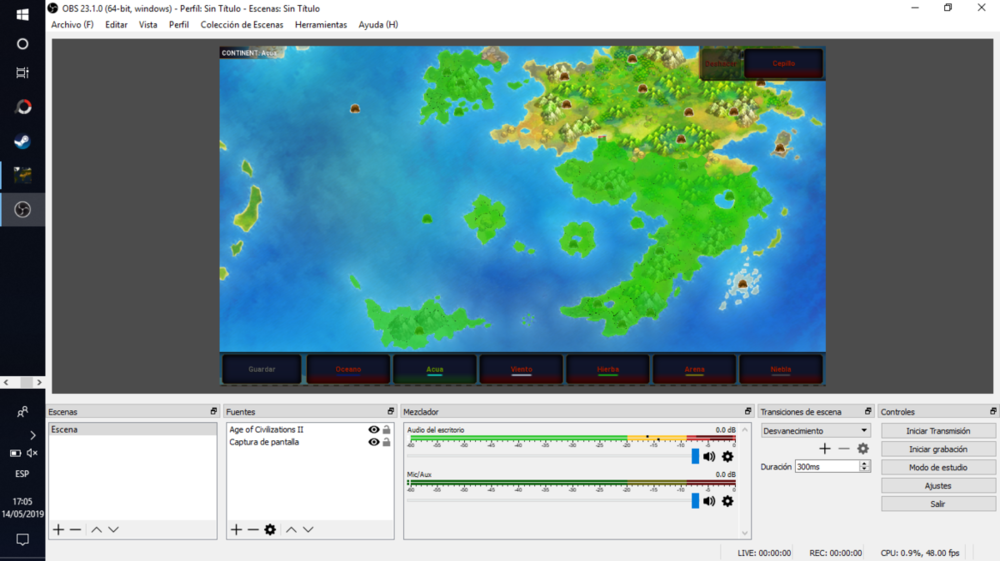The width and height of the screenshot is (1000, 561).
Task: Select Escena in scenes list
Action: click(133, 430)
